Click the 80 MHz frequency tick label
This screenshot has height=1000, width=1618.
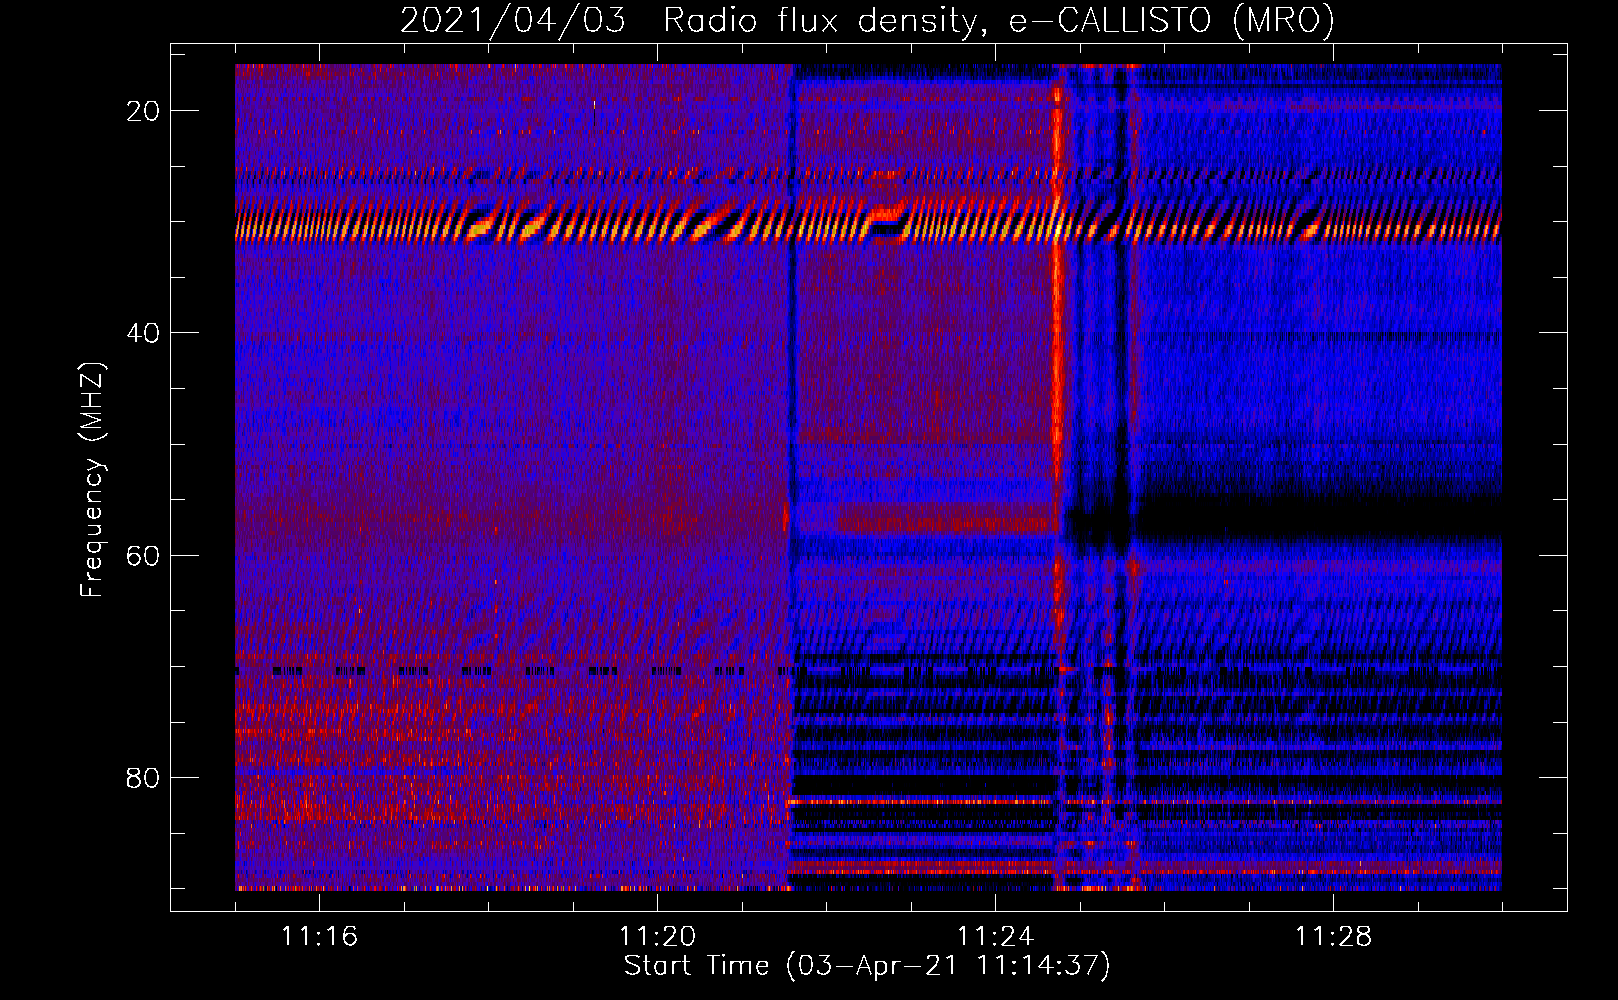(143, 777)
